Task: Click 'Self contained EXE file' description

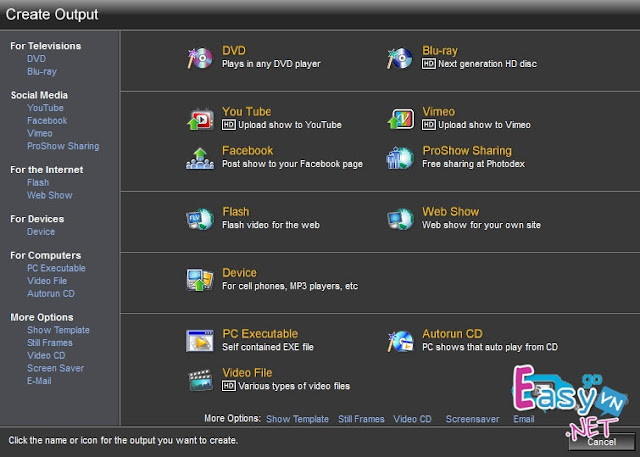Action: (268, 347)
